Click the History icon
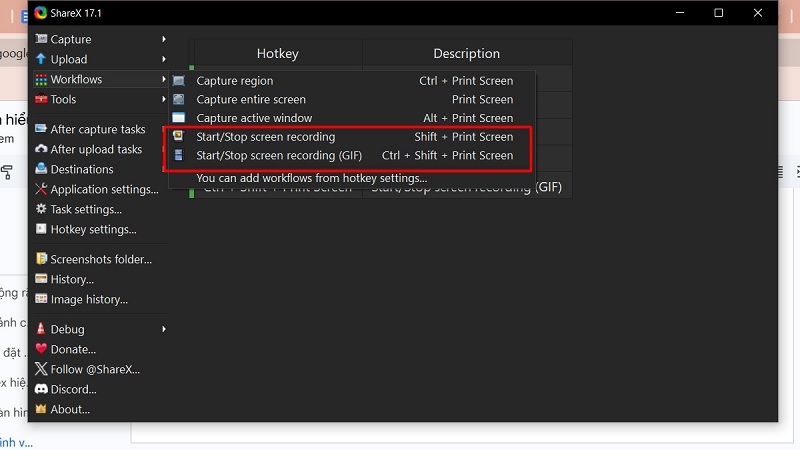Image resolution: width=800 pixels, height=450 pixels. coord(41,279)
